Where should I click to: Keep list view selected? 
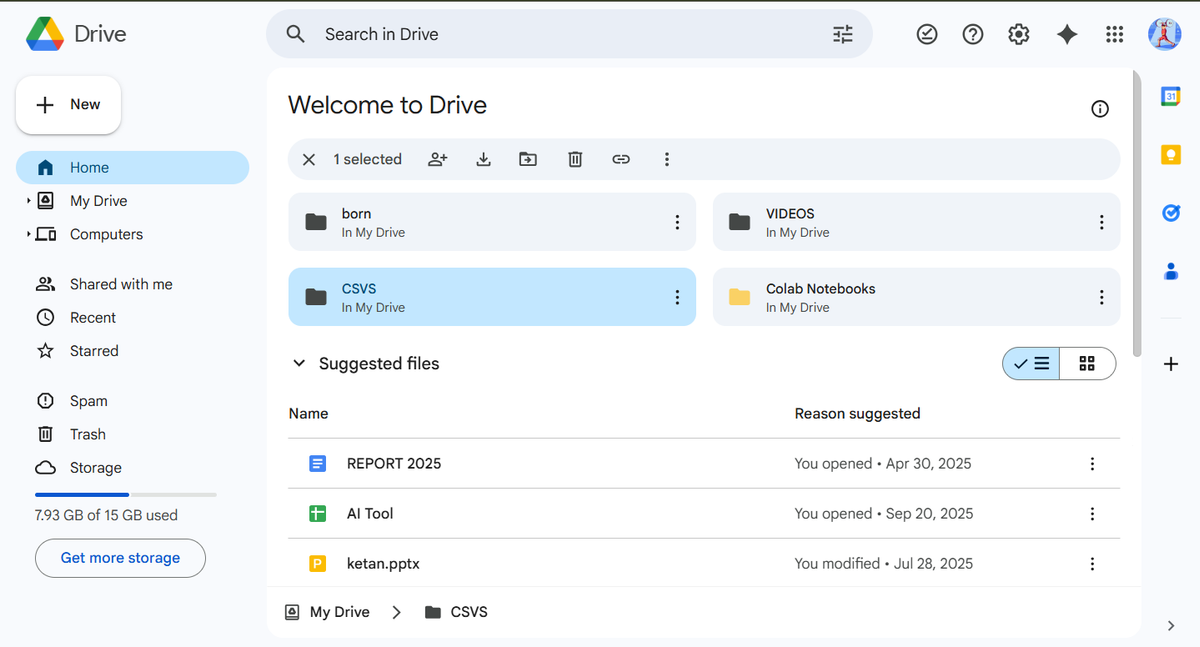coord(1030,363)
